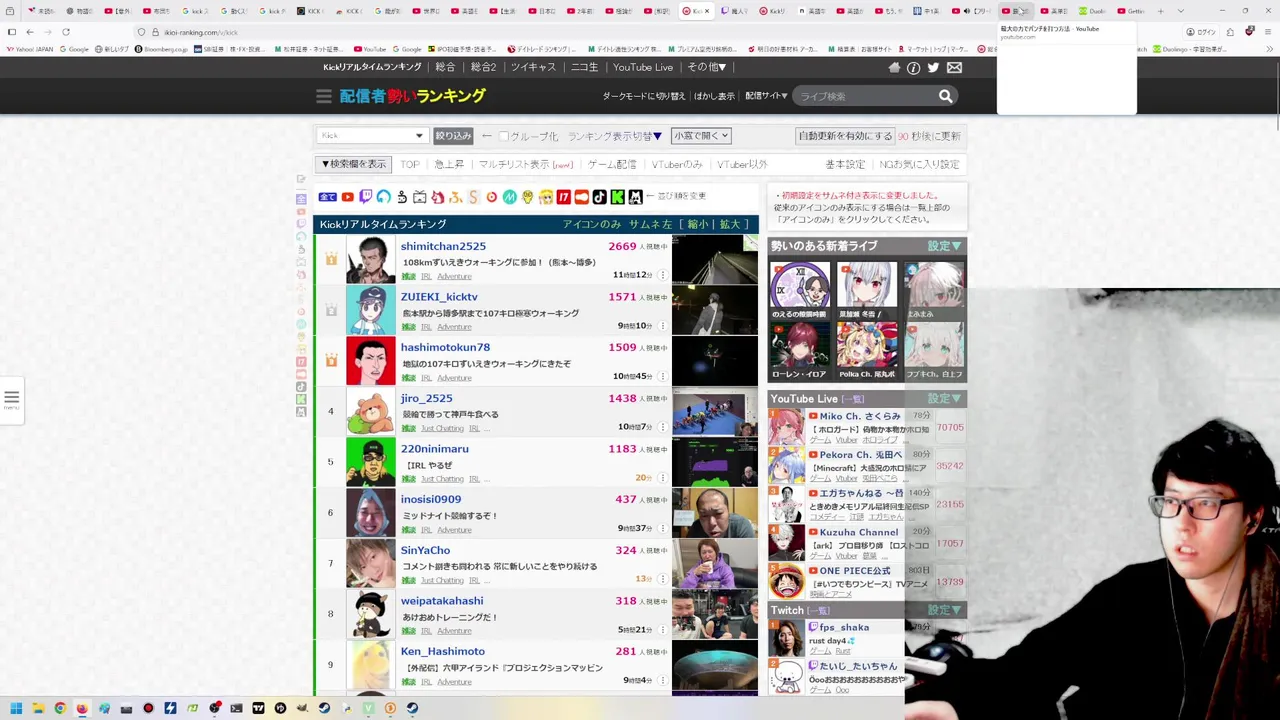Open more options for jiro_2525 row
The height and width of the screenshot is (720, 1280).
point(662,427)
